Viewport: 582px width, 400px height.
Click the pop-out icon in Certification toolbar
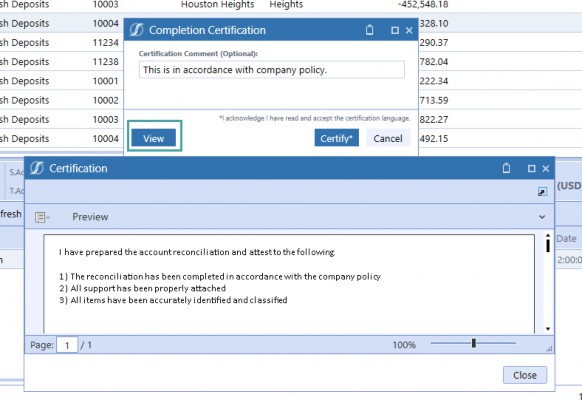click(x=542, y=191)
